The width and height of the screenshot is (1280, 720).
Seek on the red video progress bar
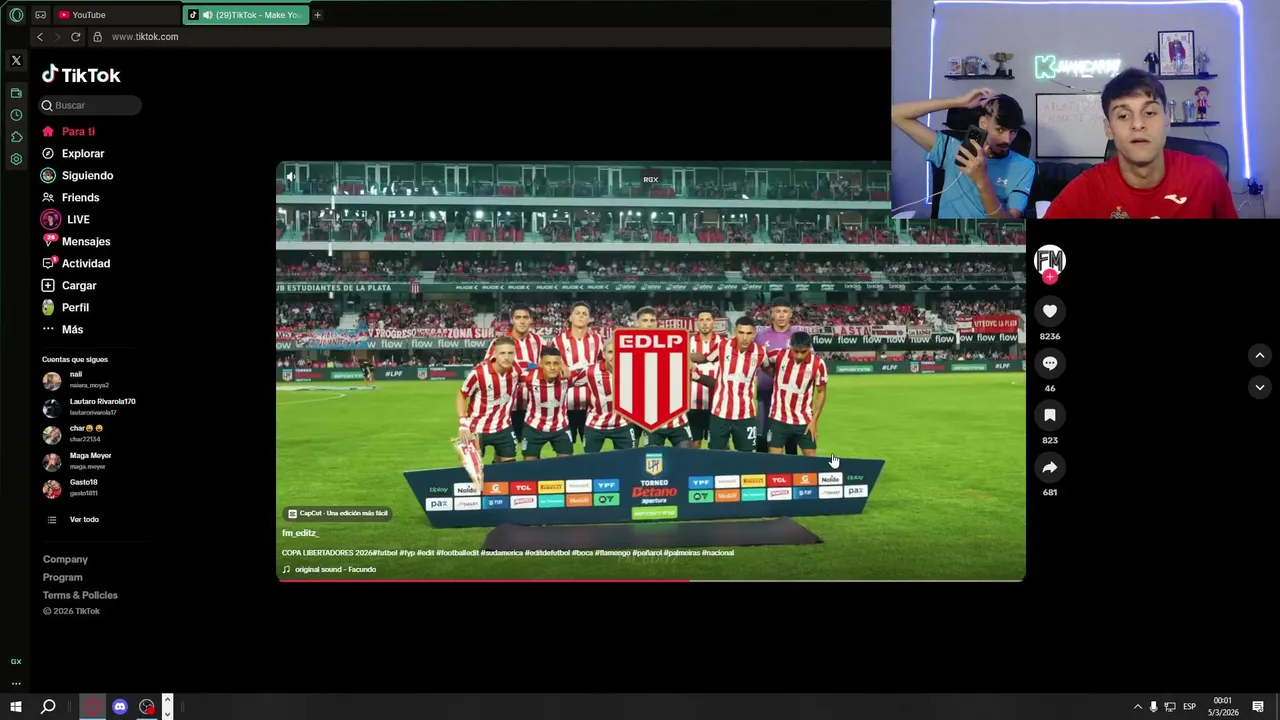(x=651, y=580)
